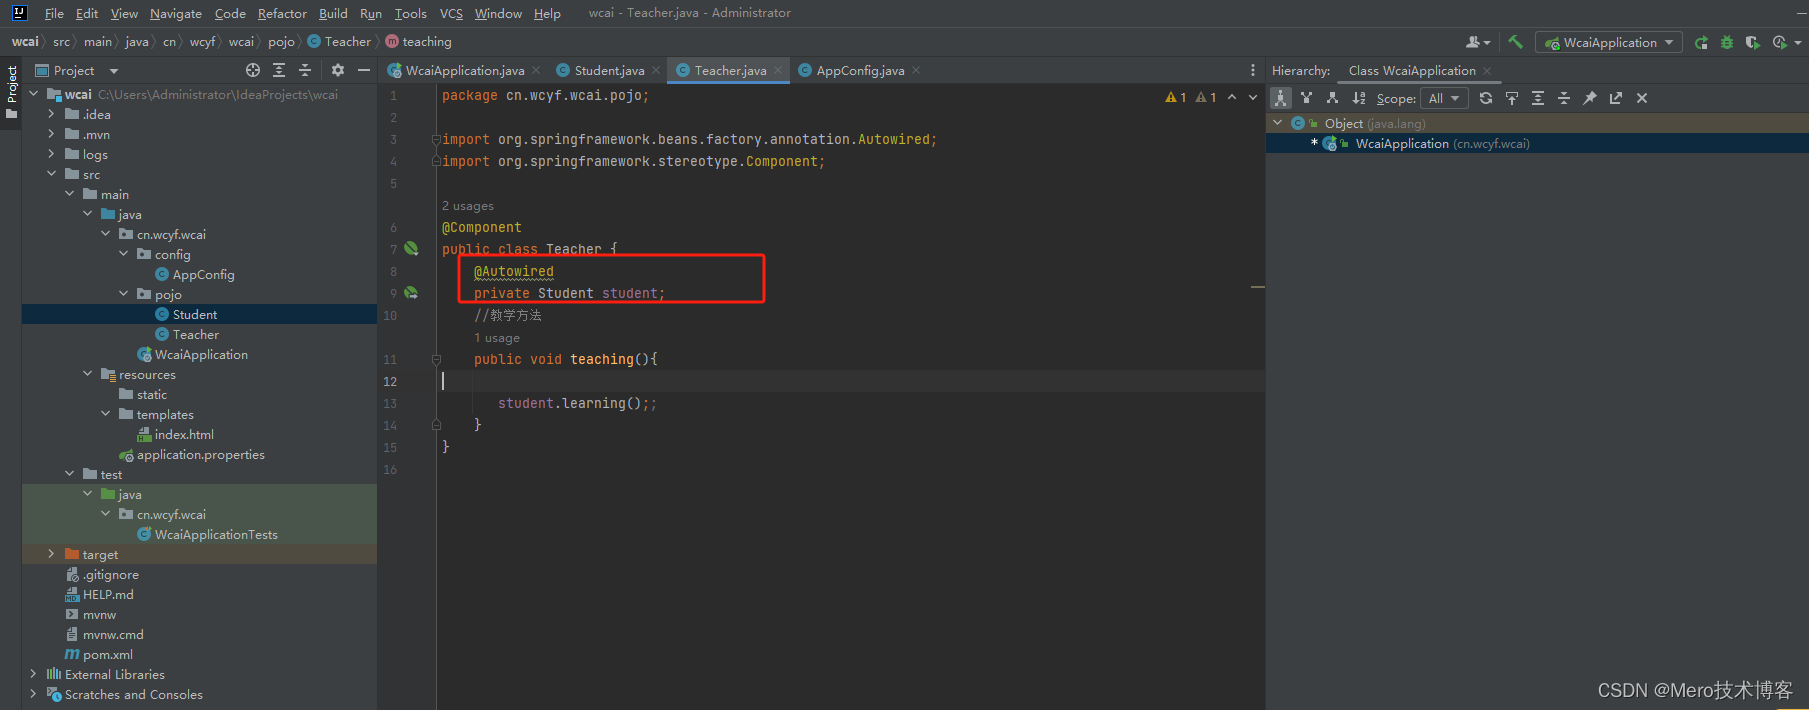
Task: Click the 2 usages hint above Teacher class
Action: pyautogui.click(x=468, y=206)
